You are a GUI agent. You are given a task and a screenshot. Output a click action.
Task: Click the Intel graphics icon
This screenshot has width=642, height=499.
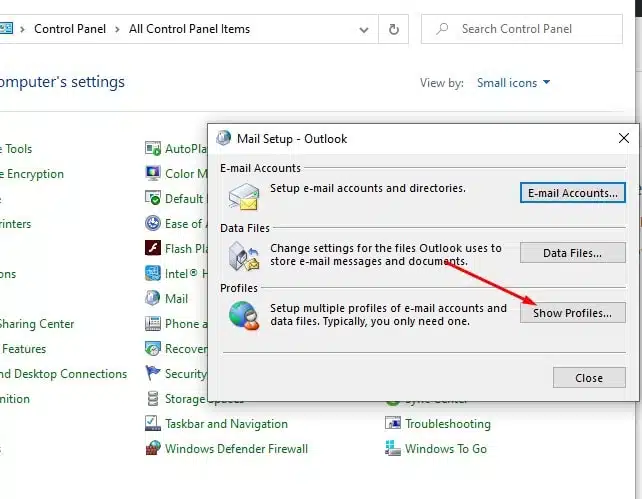(x=153, y=273)
